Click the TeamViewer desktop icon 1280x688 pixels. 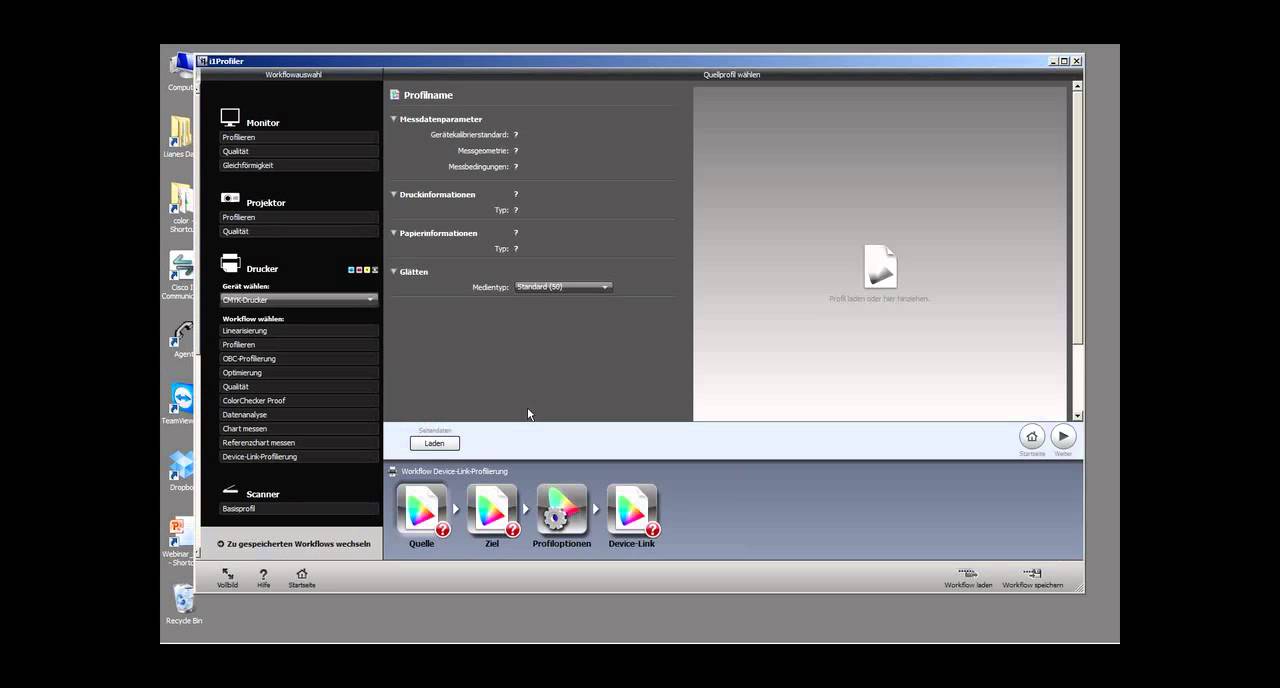pos(182,398)
